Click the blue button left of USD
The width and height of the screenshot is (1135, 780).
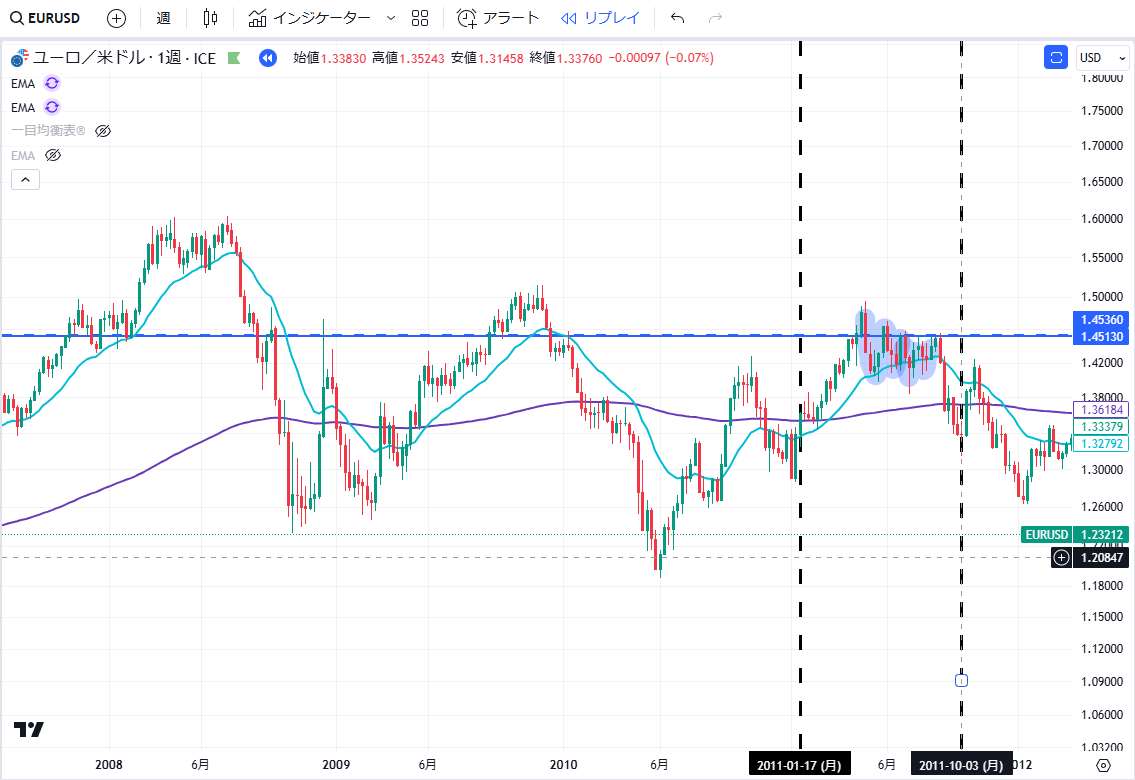coord(1055,58)
